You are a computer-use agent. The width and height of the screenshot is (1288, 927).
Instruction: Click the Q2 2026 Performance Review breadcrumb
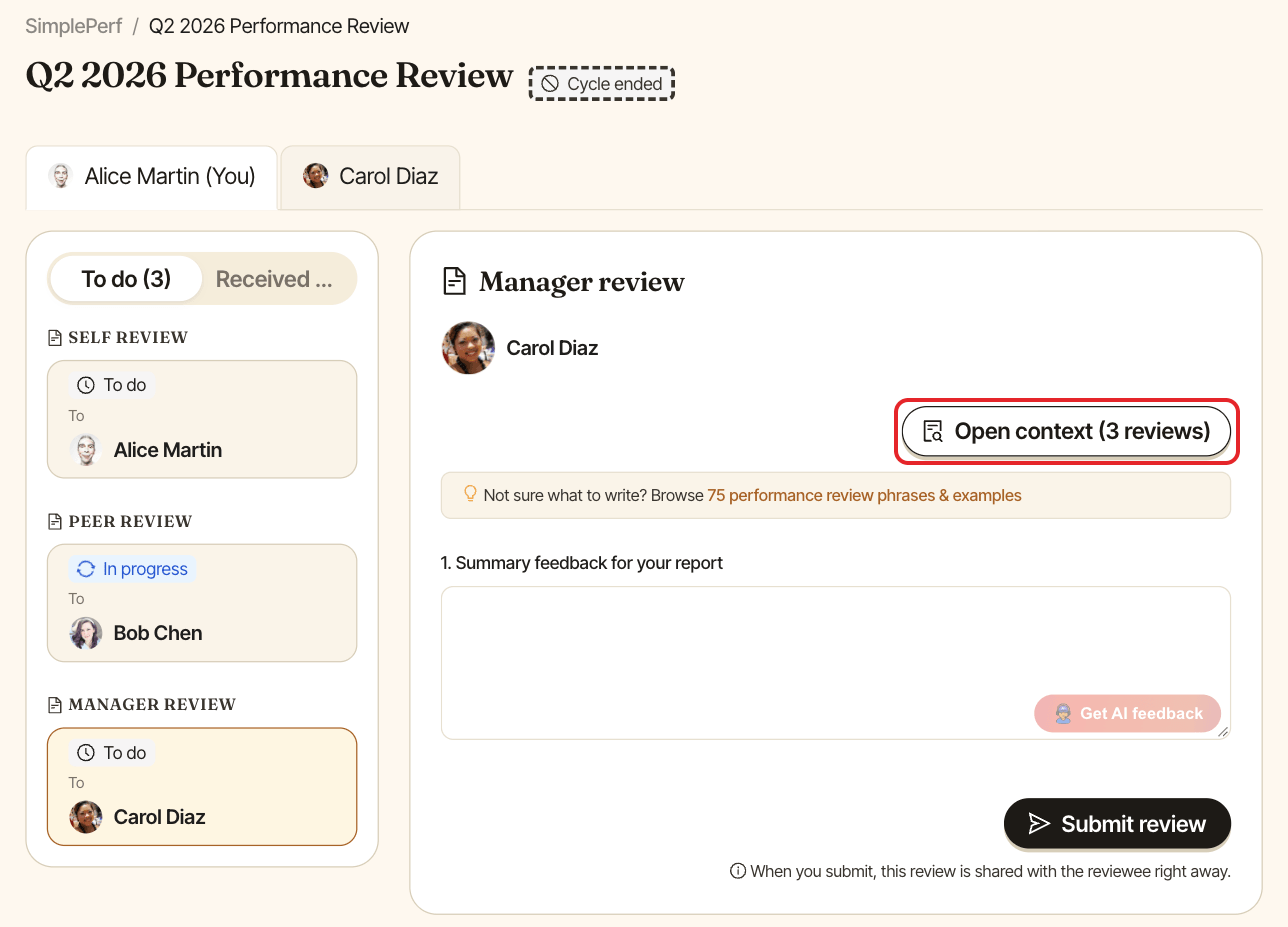pyautogui.click(x=279, y=26)
